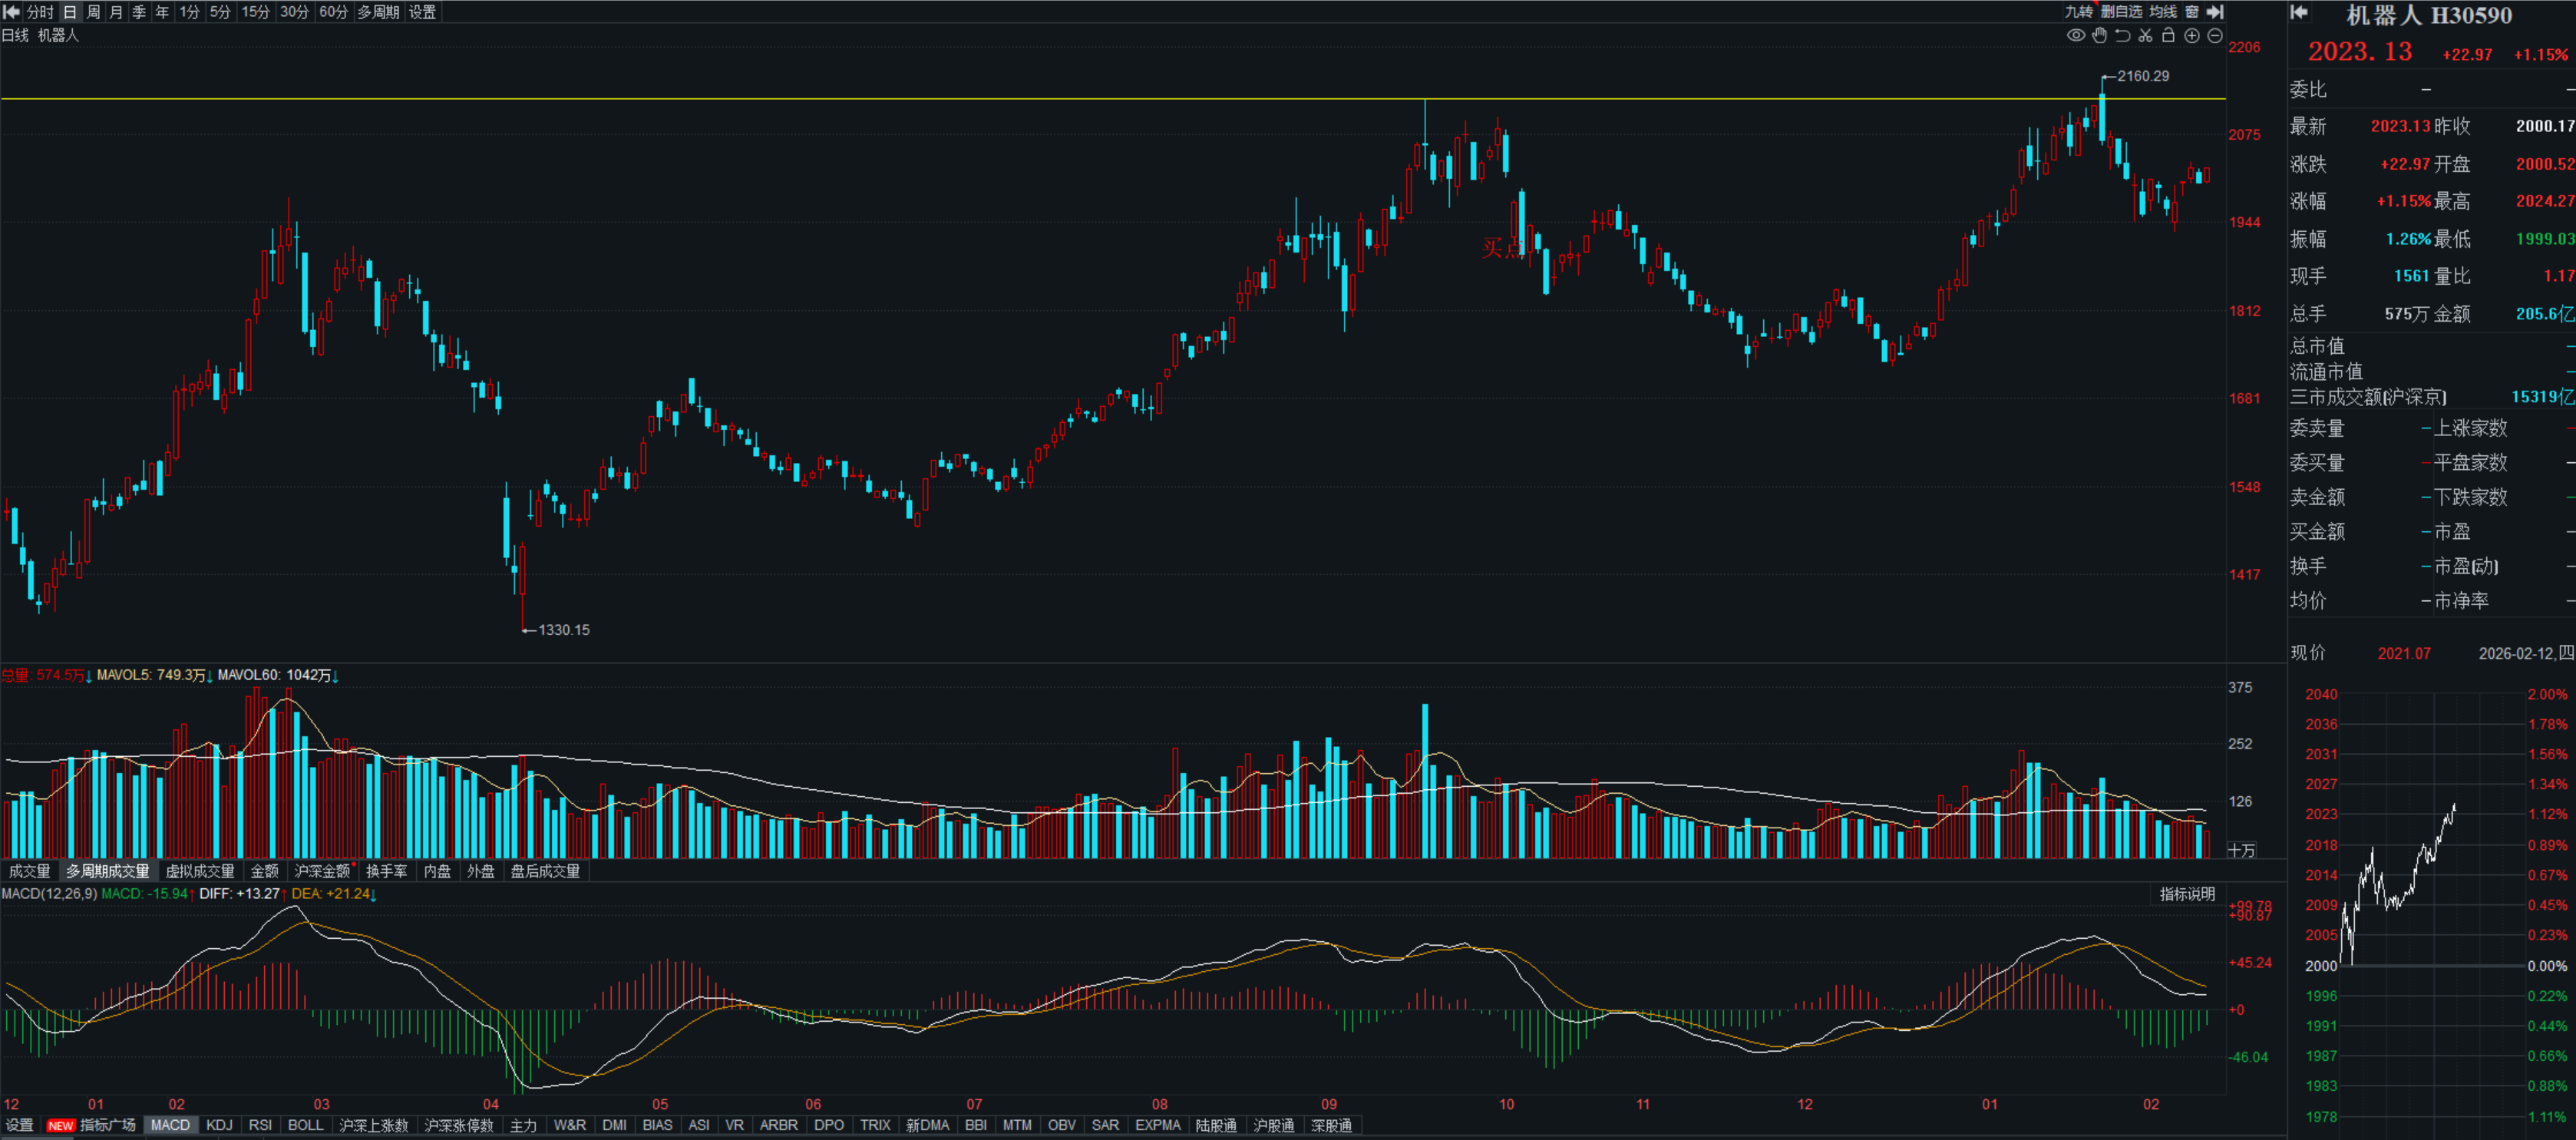Click the 指标说明 button

tap(2187, 894)
